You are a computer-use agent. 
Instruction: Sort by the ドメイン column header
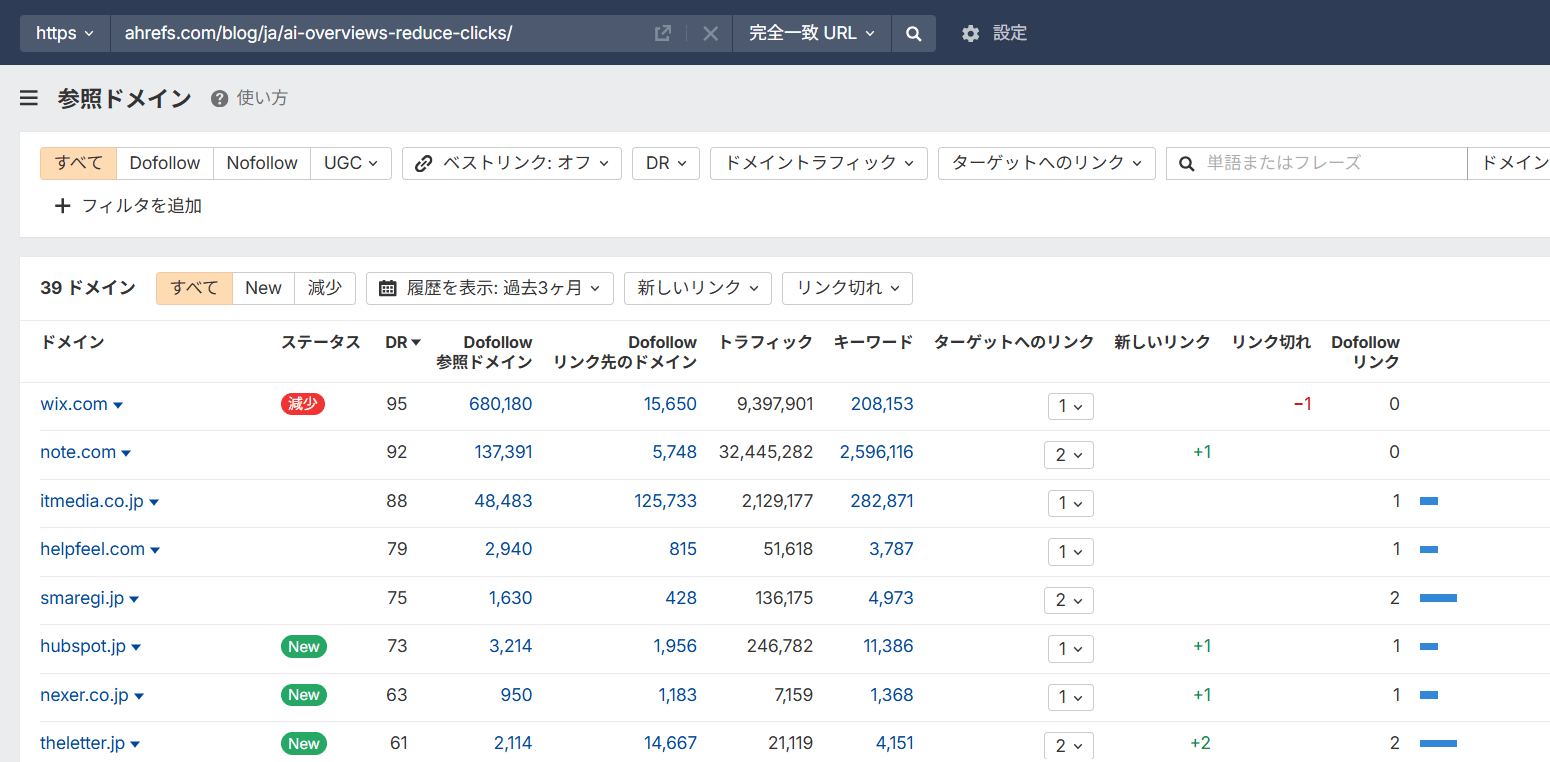coord(72,342)
